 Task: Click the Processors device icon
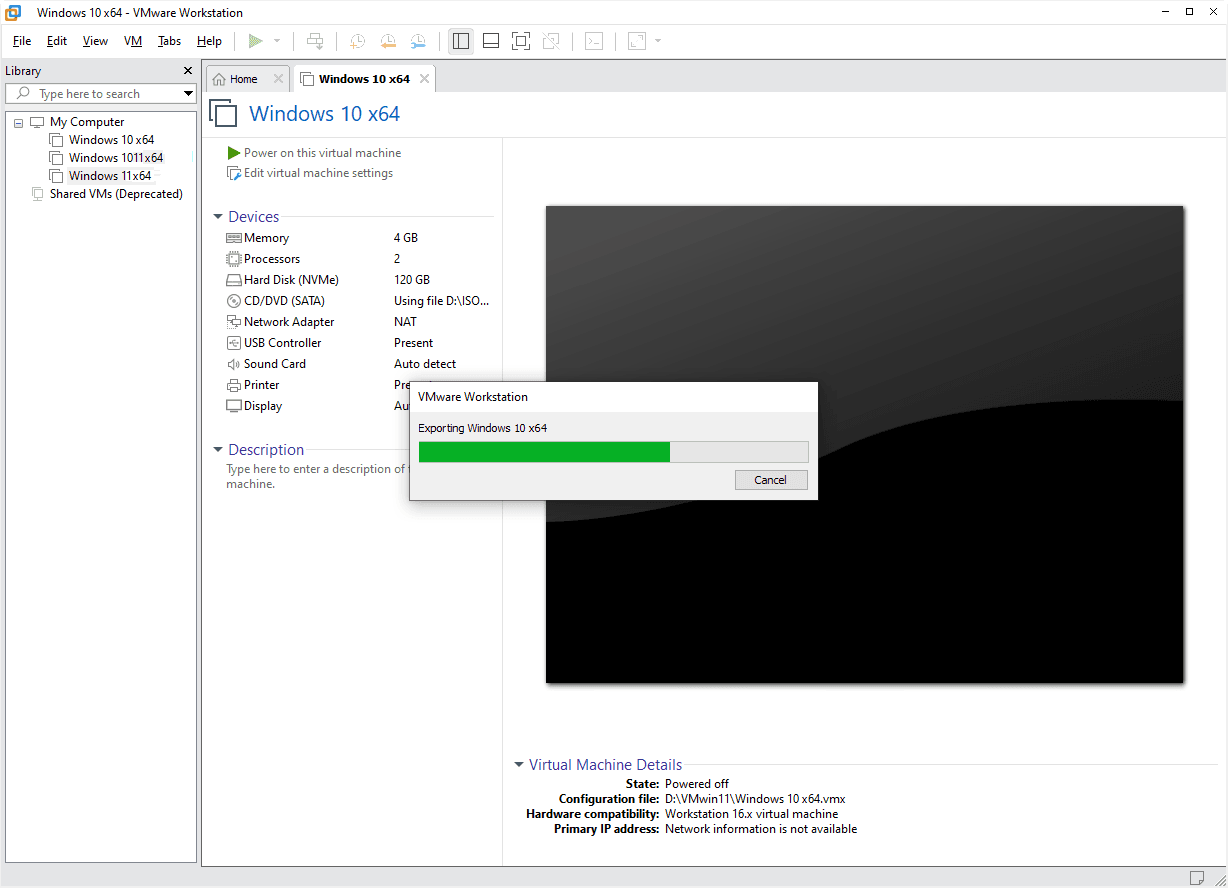click(234, 259)
